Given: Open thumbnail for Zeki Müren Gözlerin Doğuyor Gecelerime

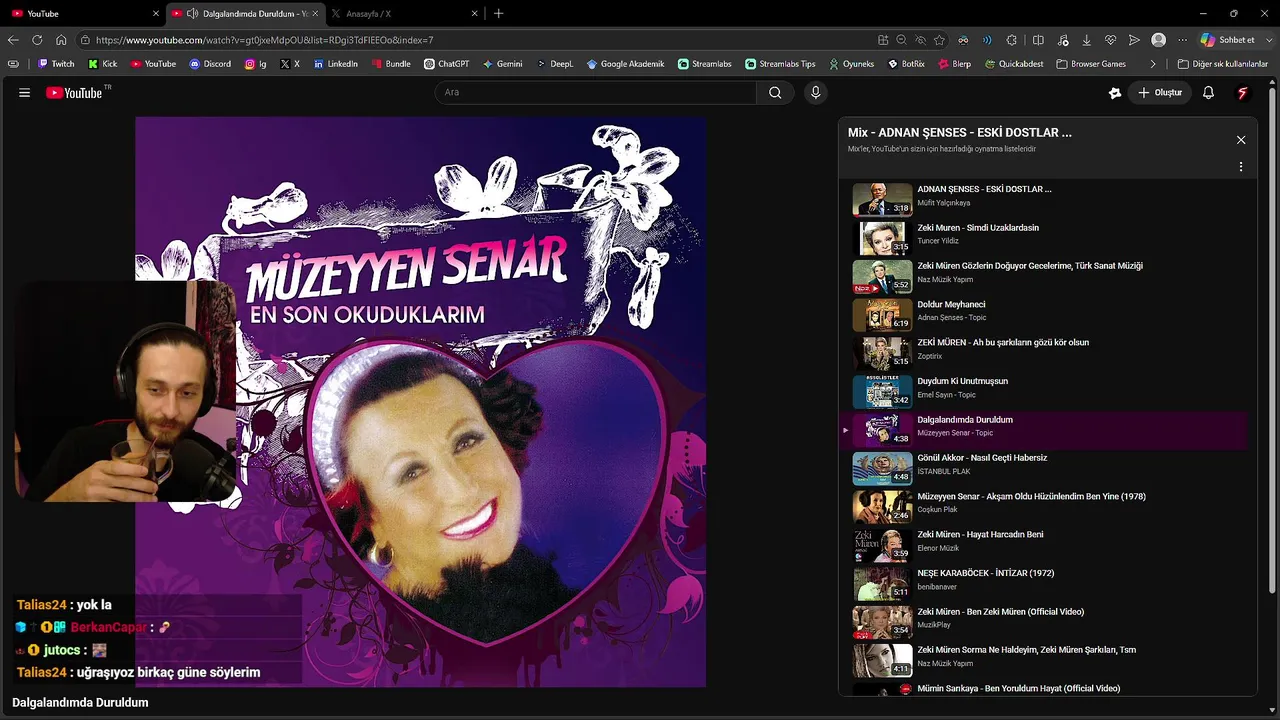Looking at the screenshot, I should click(882, 276).
